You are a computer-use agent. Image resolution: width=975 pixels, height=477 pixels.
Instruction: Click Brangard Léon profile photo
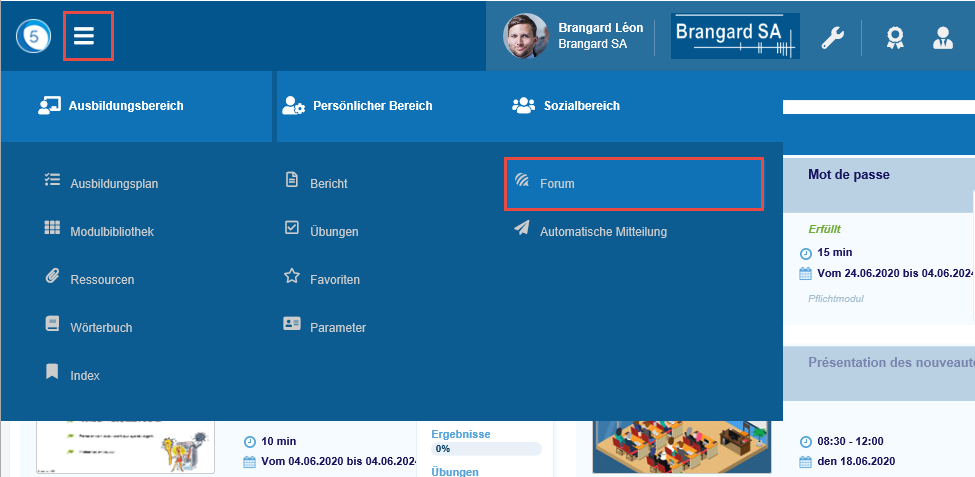pos(525,36)
